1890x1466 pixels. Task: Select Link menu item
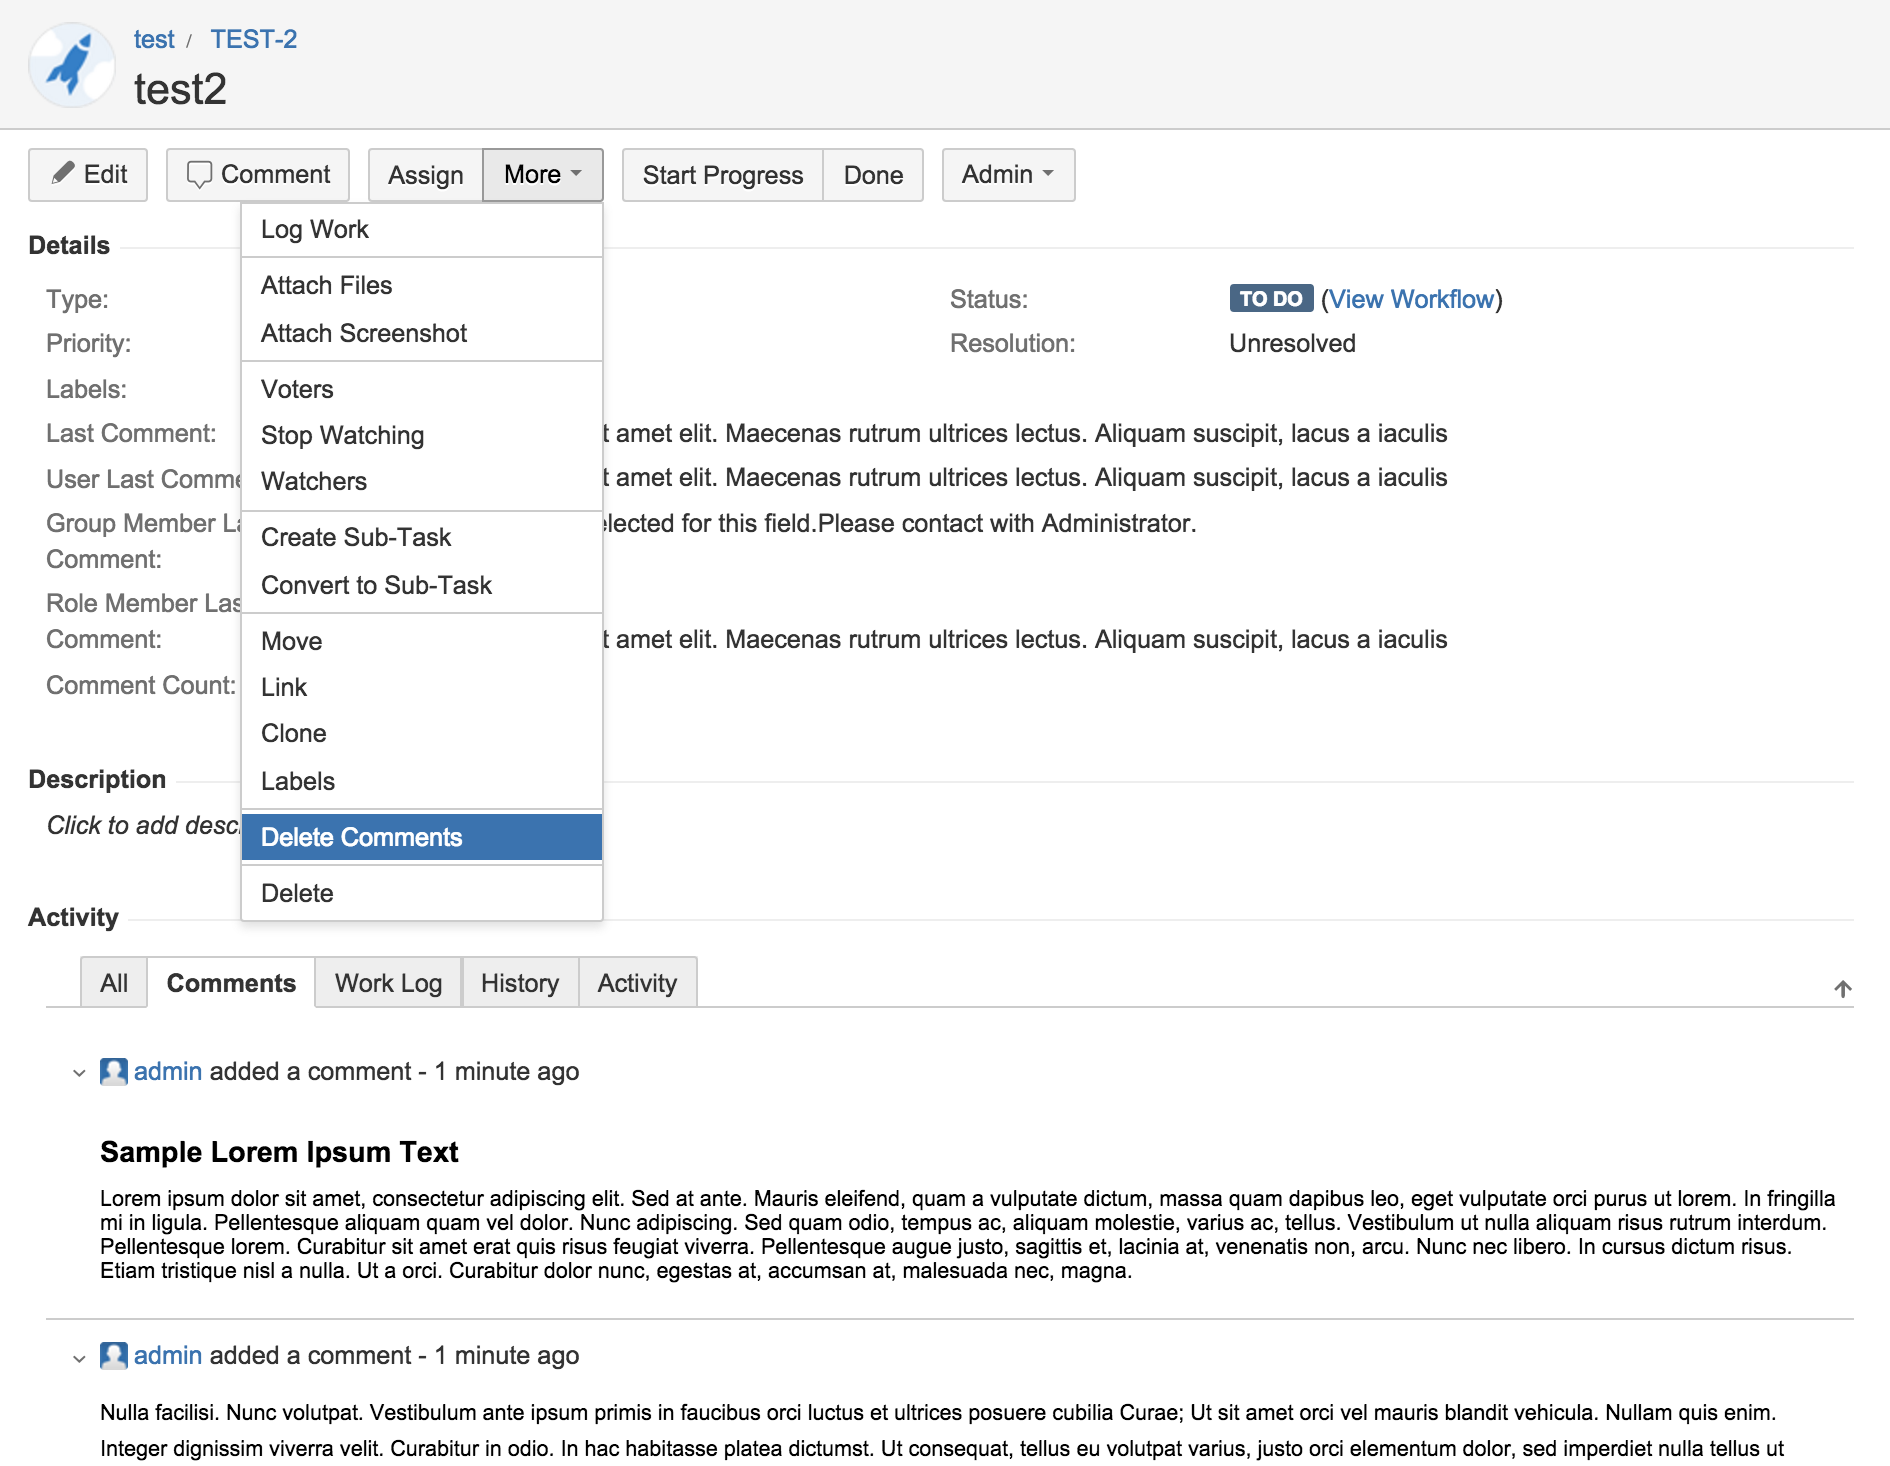tap(422, 688)
